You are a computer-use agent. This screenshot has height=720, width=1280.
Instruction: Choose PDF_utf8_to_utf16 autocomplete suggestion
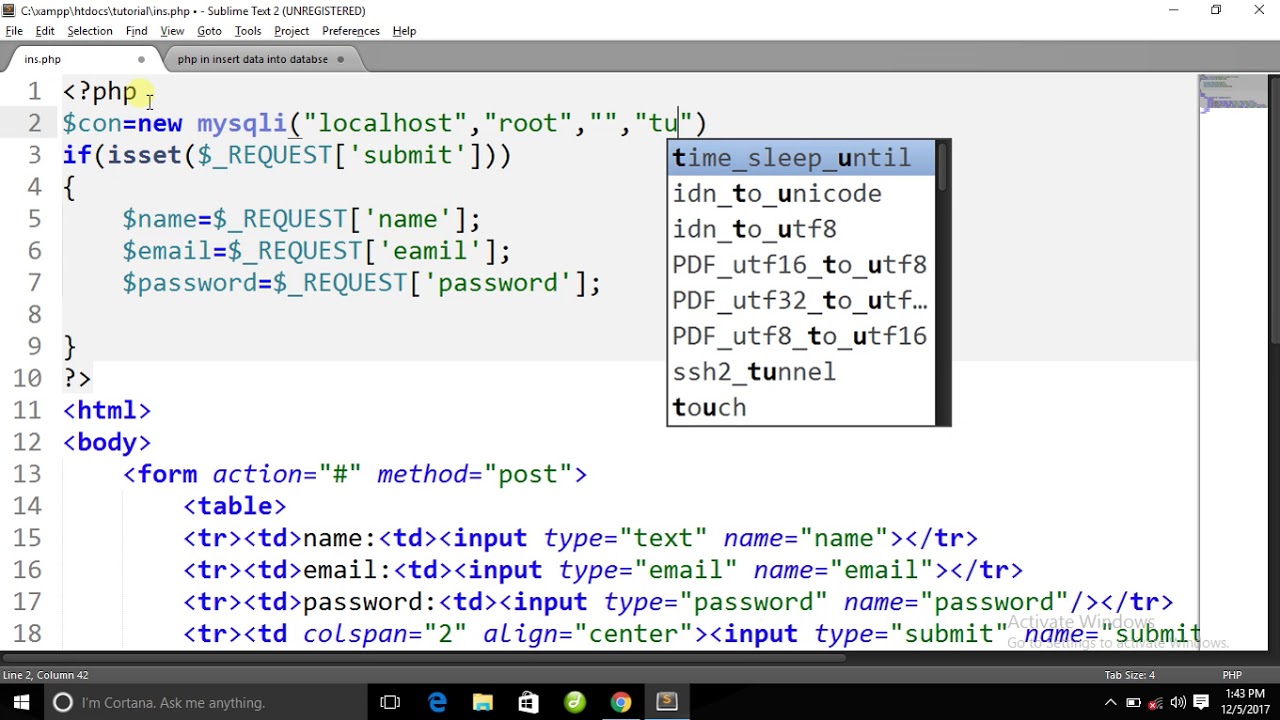click(802, 336)
